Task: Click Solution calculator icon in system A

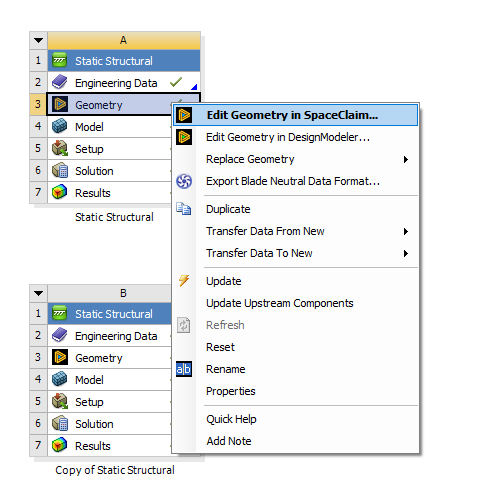Action: (60, 170)
